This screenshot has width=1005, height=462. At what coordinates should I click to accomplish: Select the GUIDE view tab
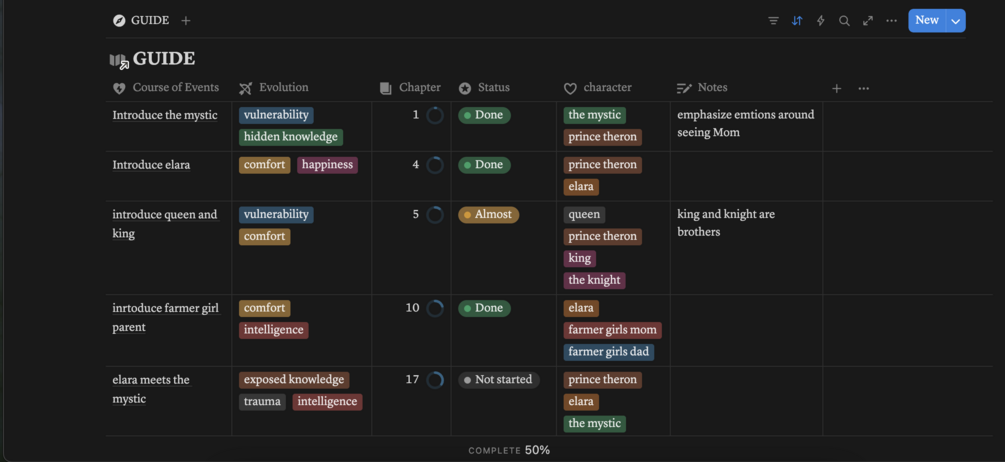(x=141, y=20)
